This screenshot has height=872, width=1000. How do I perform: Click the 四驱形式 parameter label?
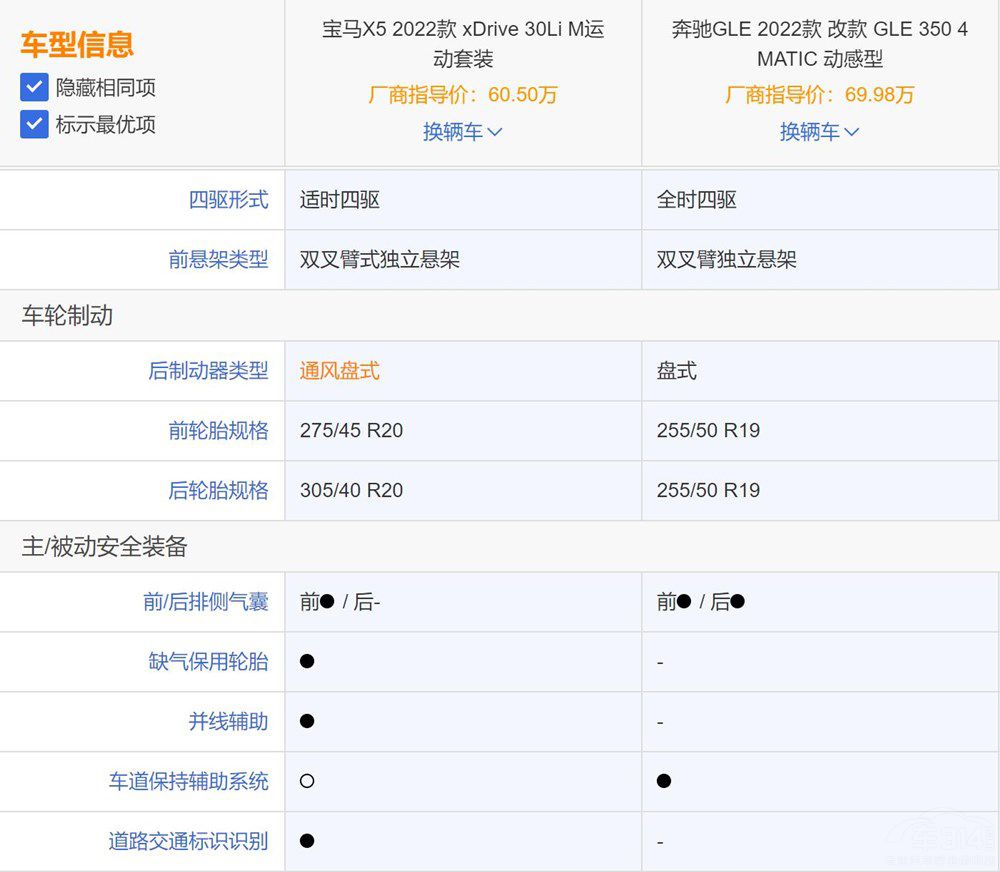tap(228, 200)
